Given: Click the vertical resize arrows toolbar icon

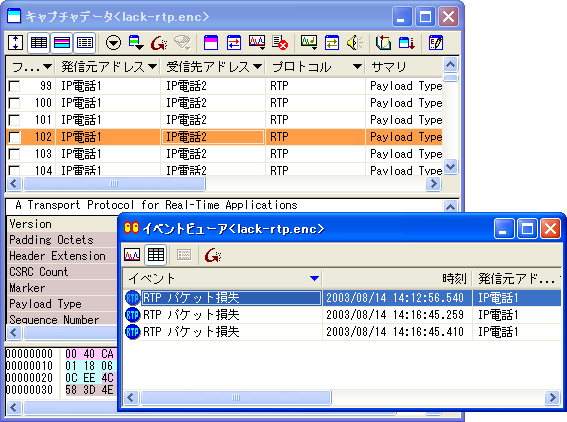Looking at the screenshot, I should 16,43.
